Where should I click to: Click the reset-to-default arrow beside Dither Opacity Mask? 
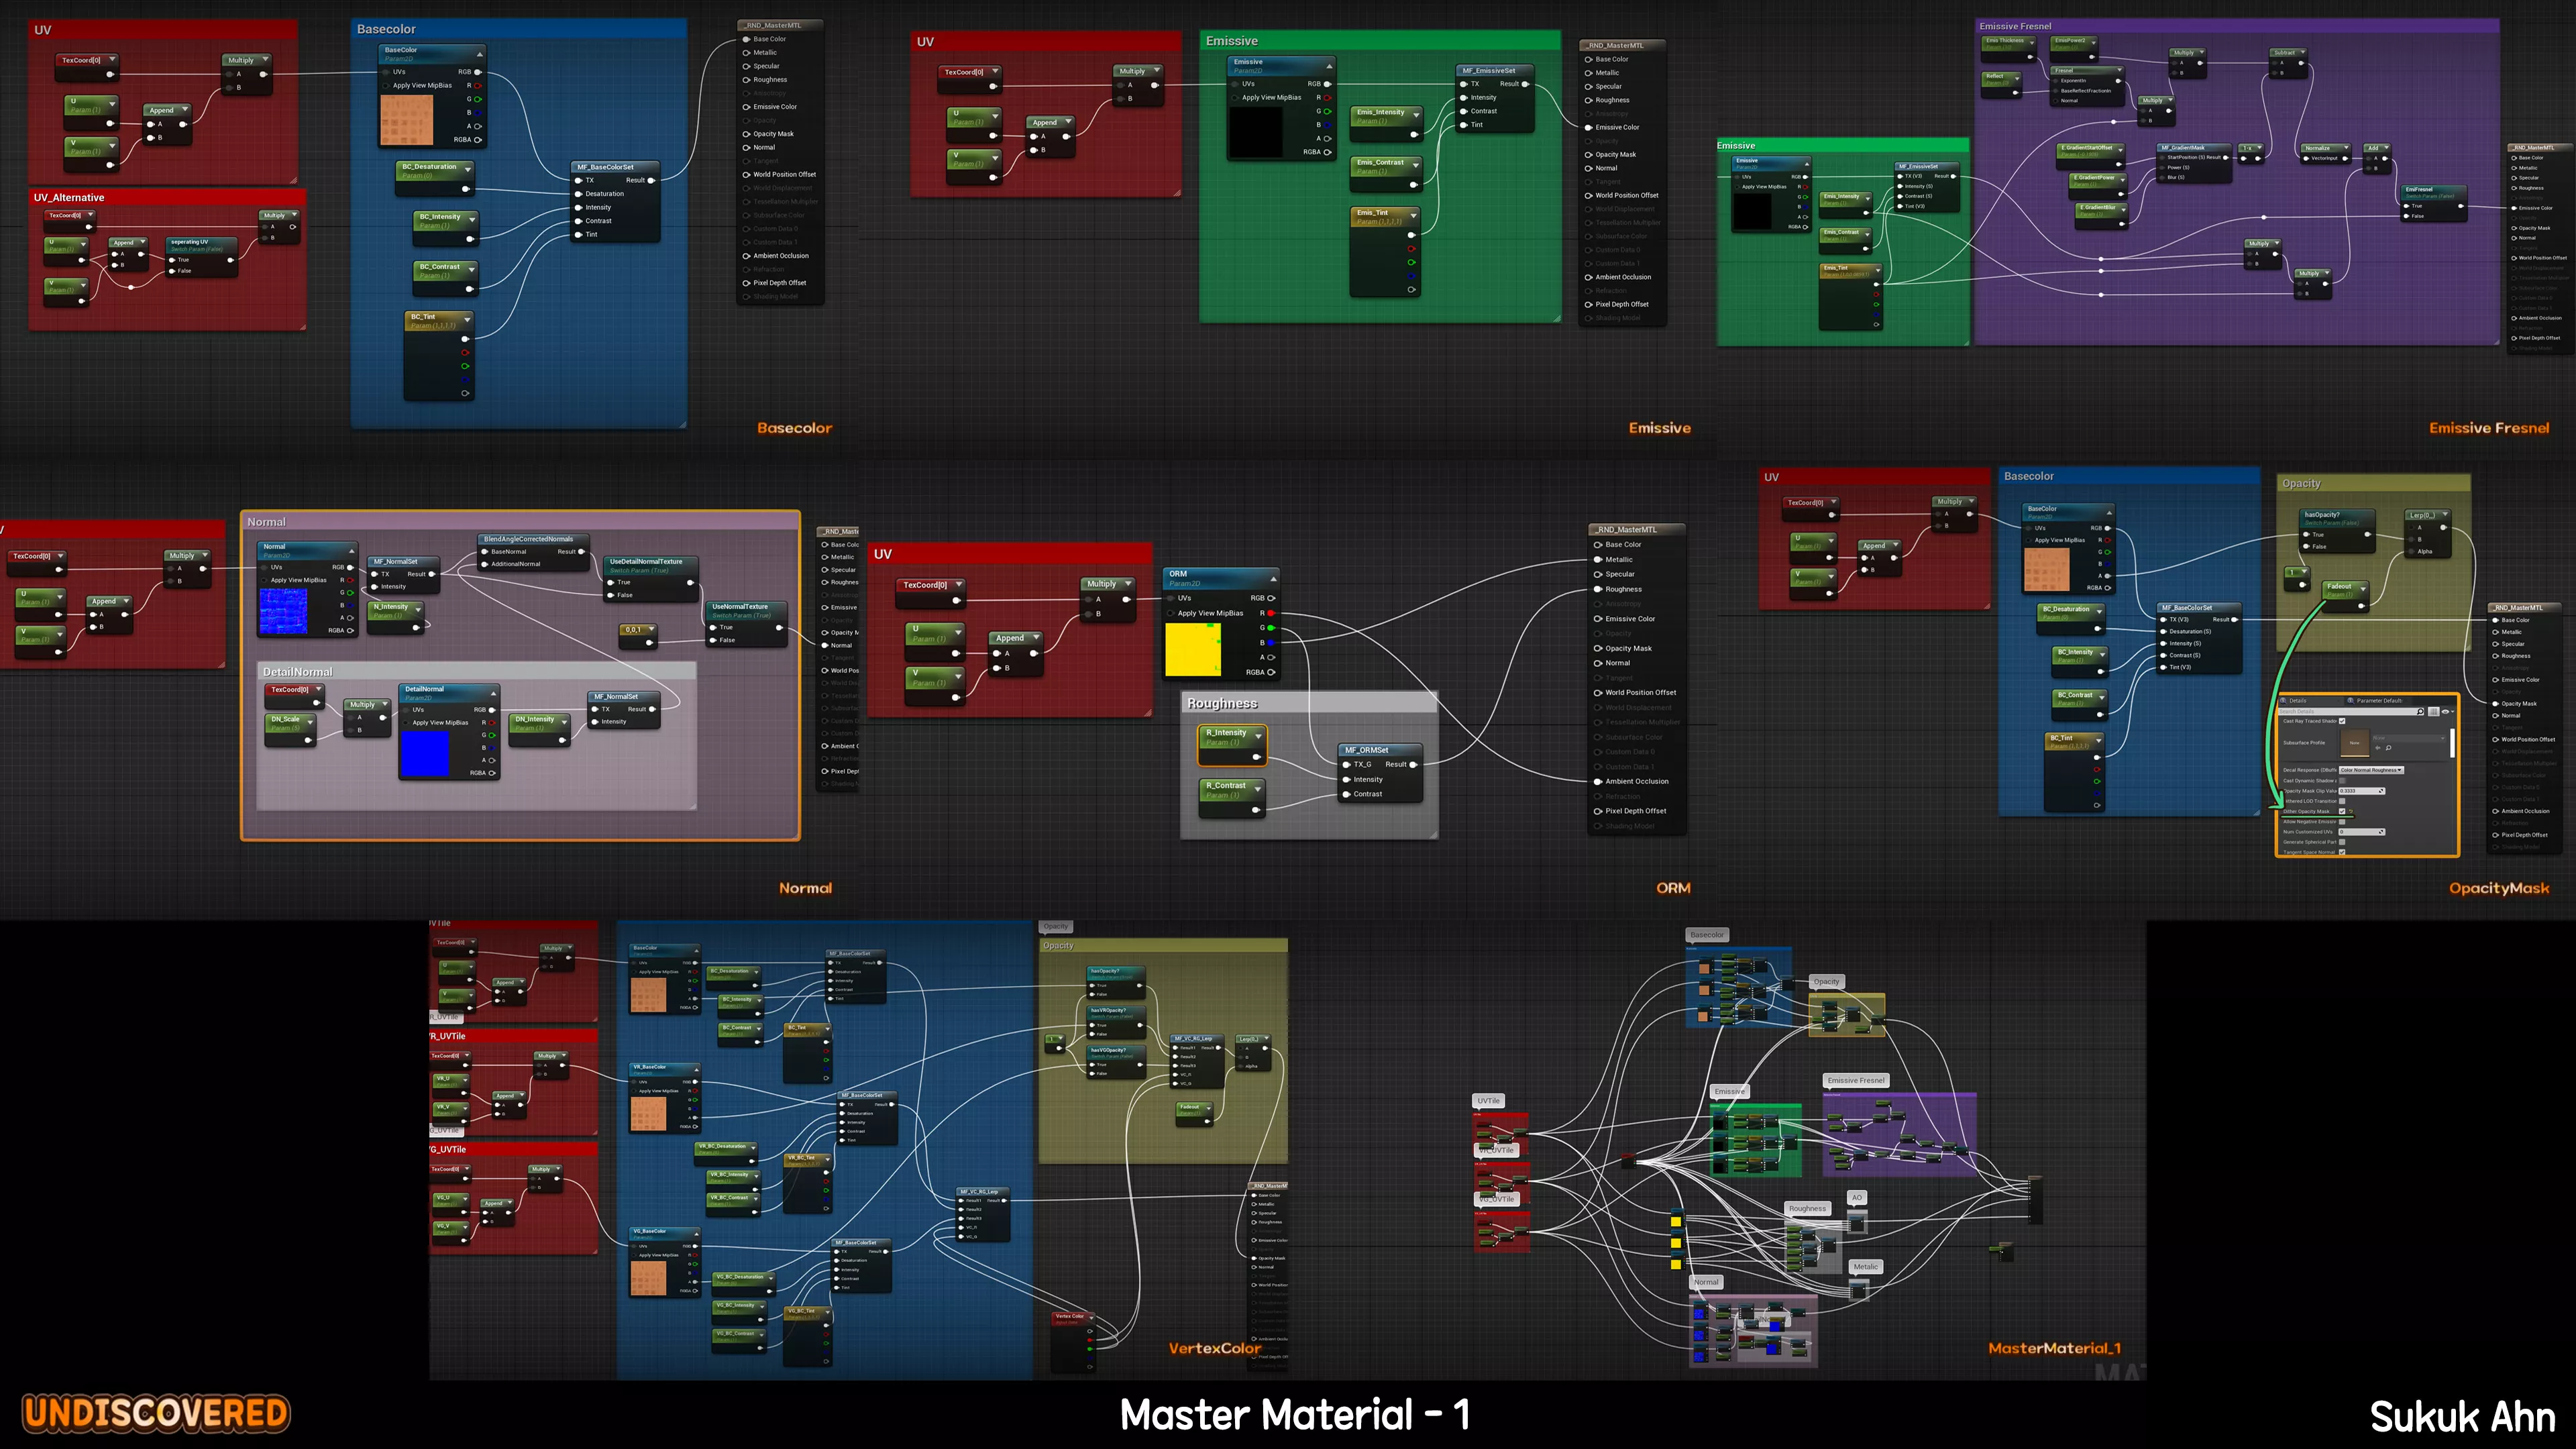point(2351,811)
